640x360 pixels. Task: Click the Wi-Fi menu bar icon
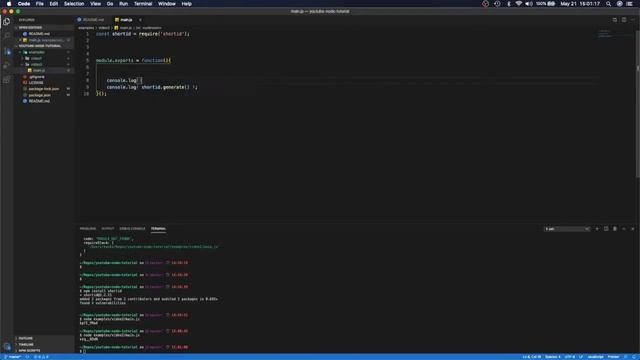[x=518, y=4]
